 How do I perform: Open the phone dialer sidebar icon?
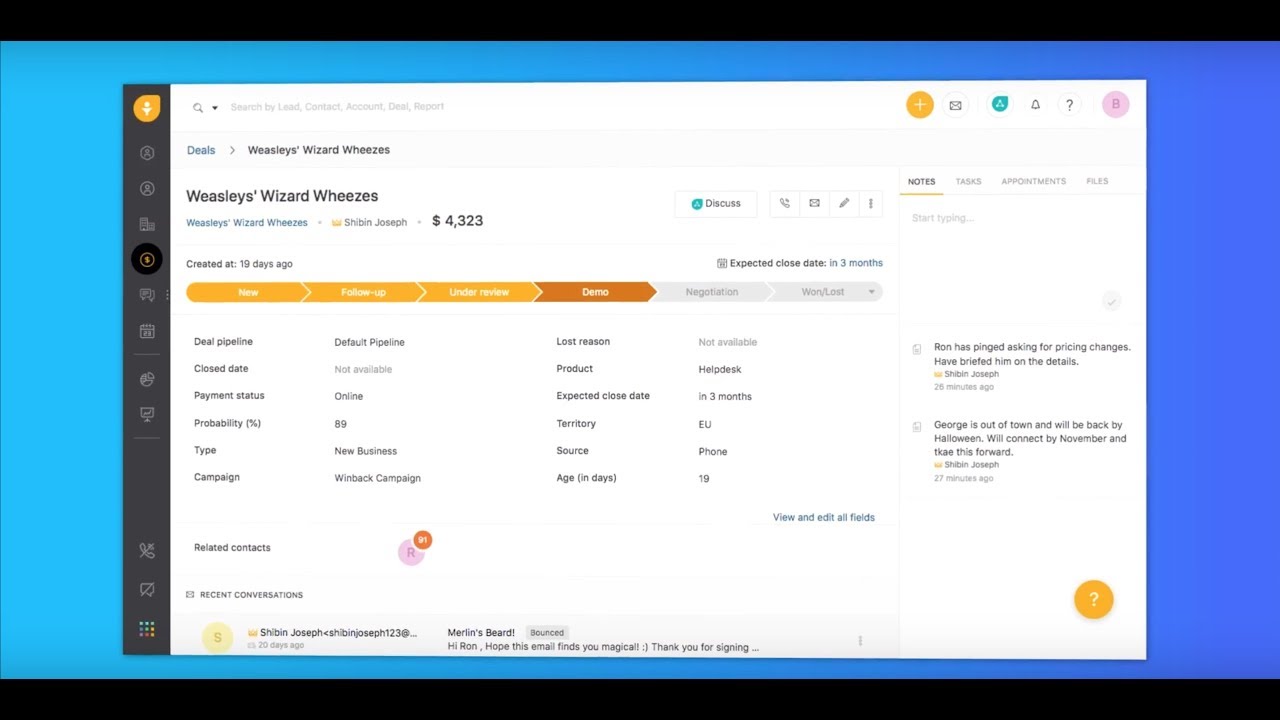(147, 550)
